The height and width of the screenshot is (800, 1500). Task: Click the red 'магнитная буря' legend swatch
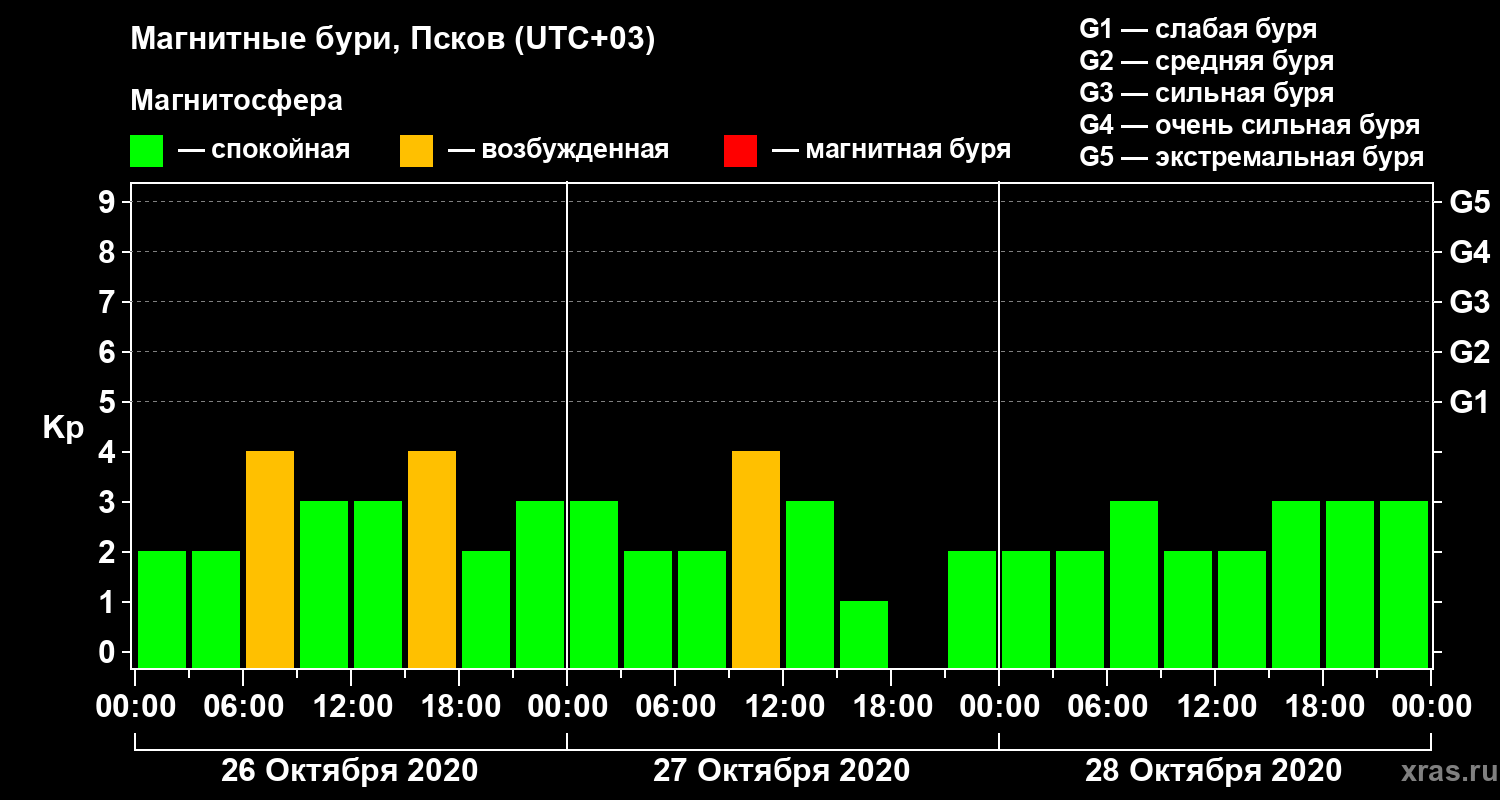(740, 151)
